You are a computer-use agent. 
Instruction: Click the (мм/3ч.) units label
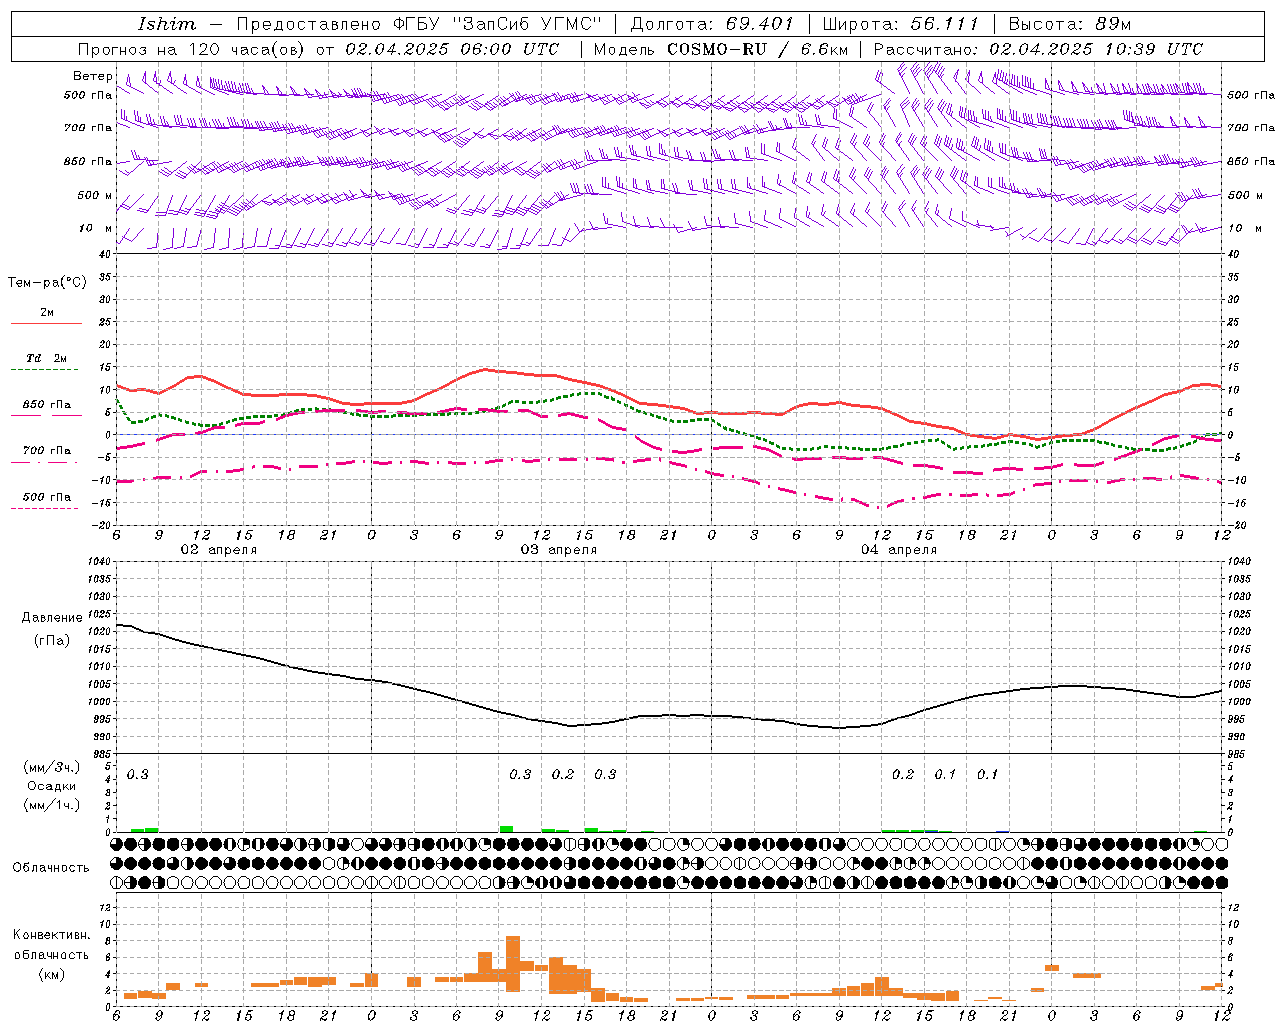[50, 767]
